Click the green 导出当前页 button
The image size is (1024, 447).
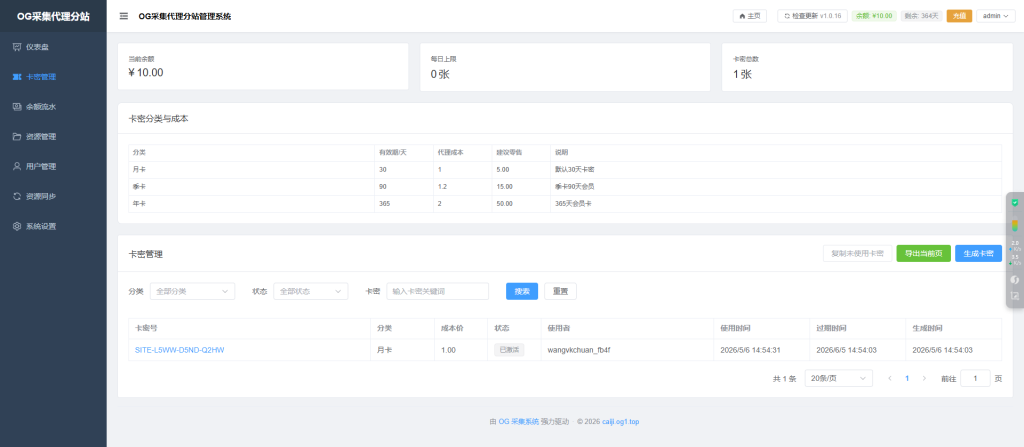click(923, 254)
